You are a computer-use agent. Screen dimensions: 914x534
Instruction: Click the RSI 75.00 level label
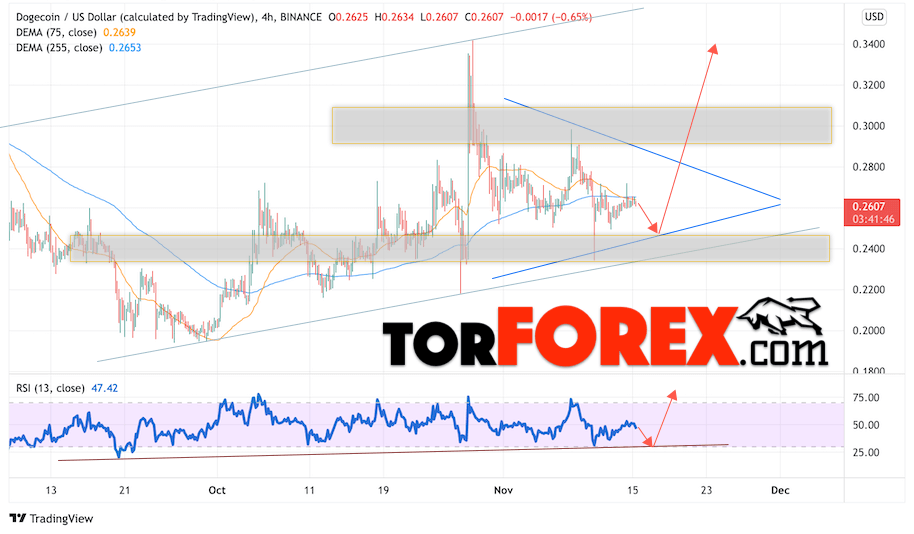(x=866, y=398)
